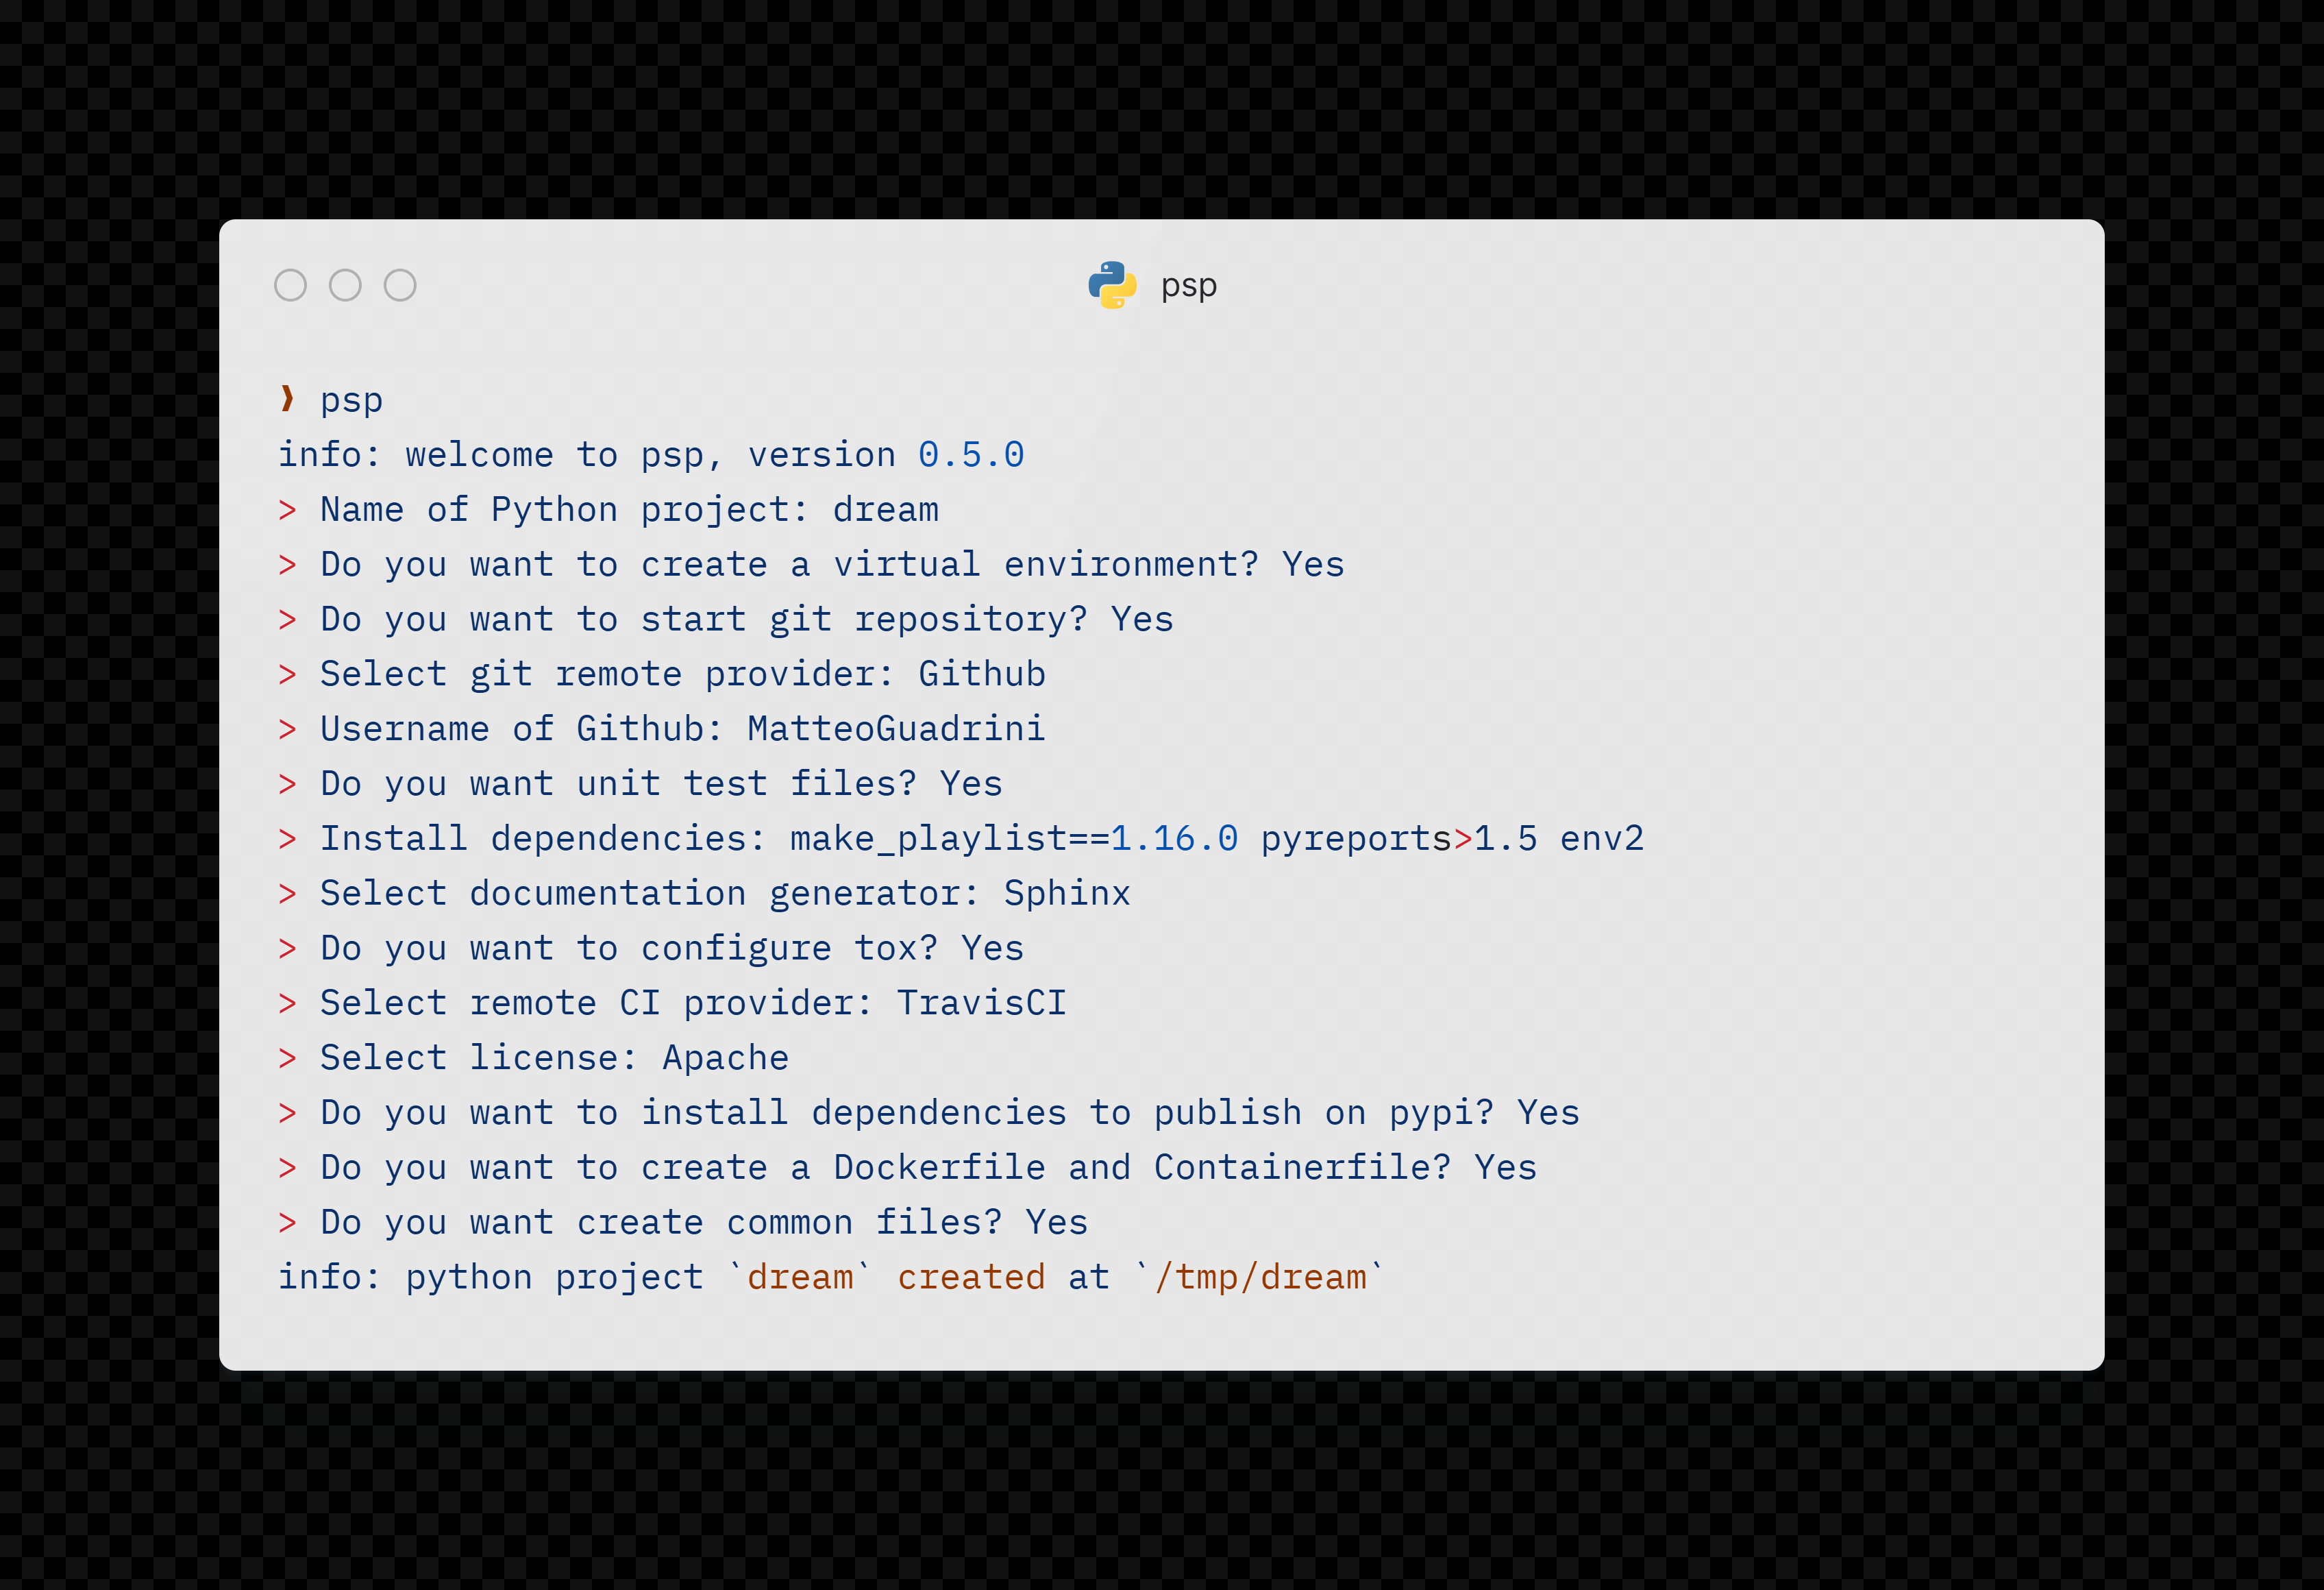The width and height of the screenshot is (2324, 1590).
Task: Click the "make_playlist==1.16.0" dependency text
Action: [1013, 838]
